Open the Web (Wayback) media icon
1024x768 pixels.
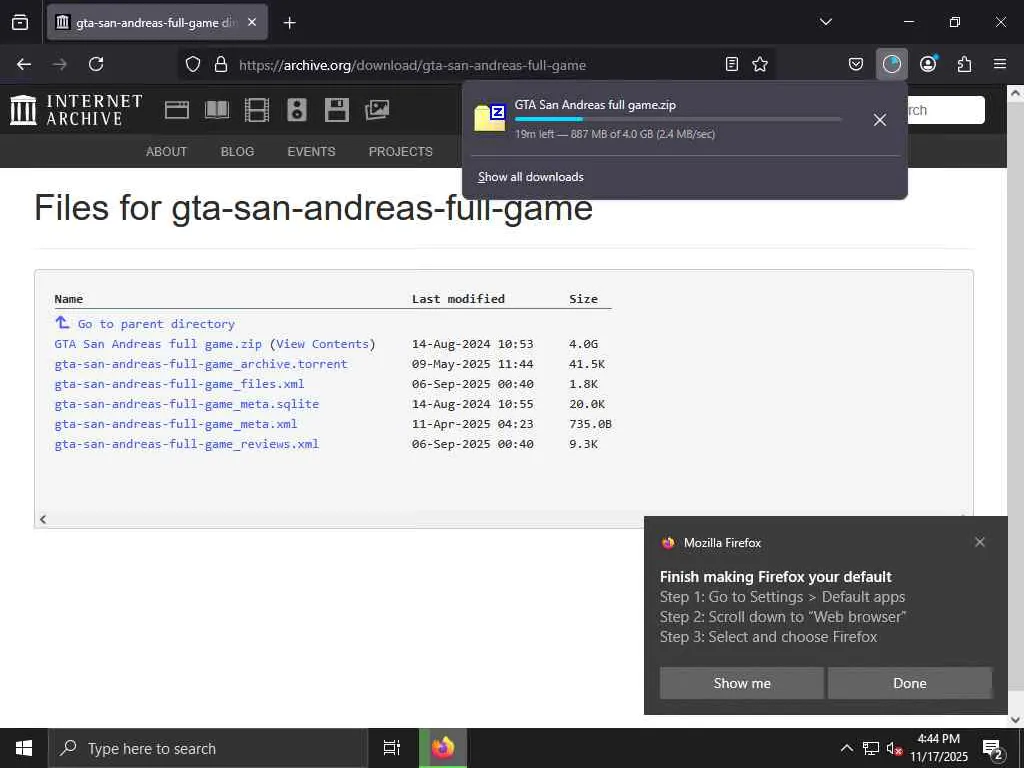(x=177, y=110)
